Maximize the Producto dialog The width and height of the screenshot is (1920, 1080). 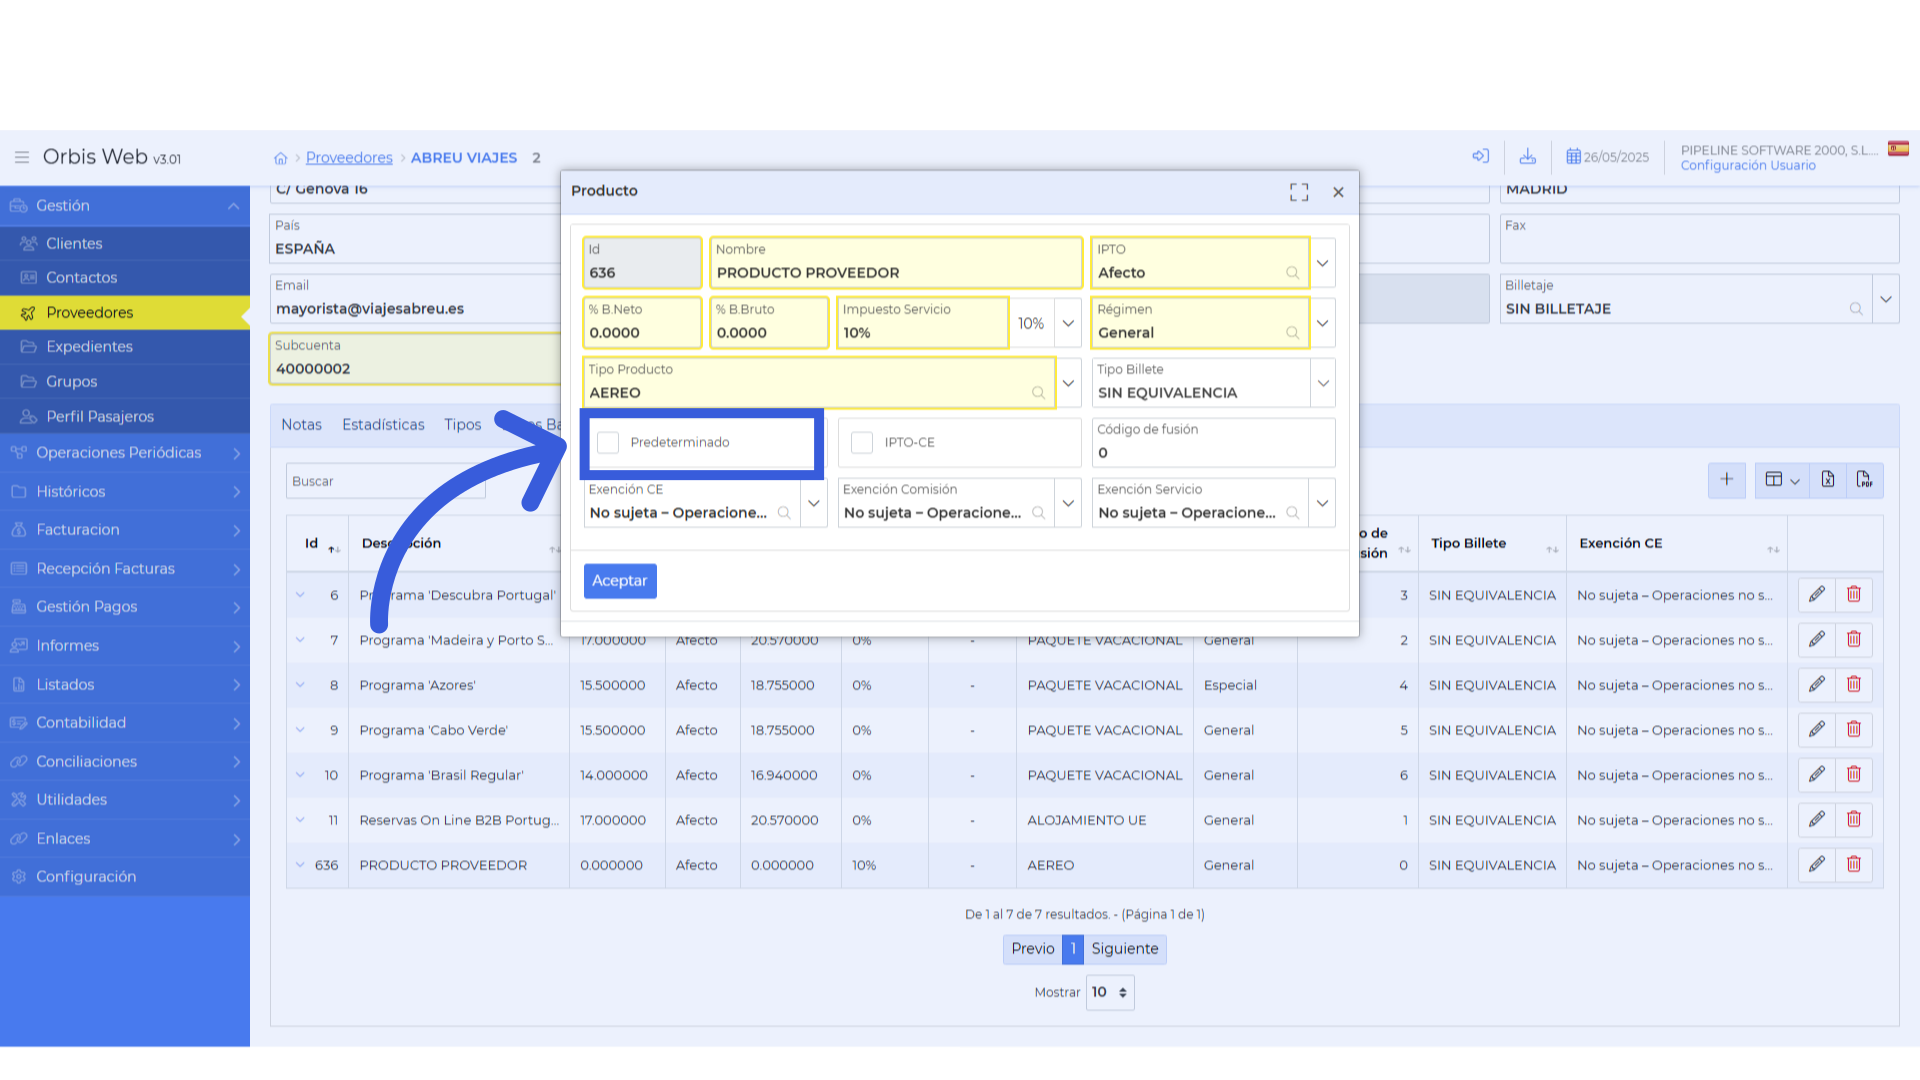coord(1299,192)
